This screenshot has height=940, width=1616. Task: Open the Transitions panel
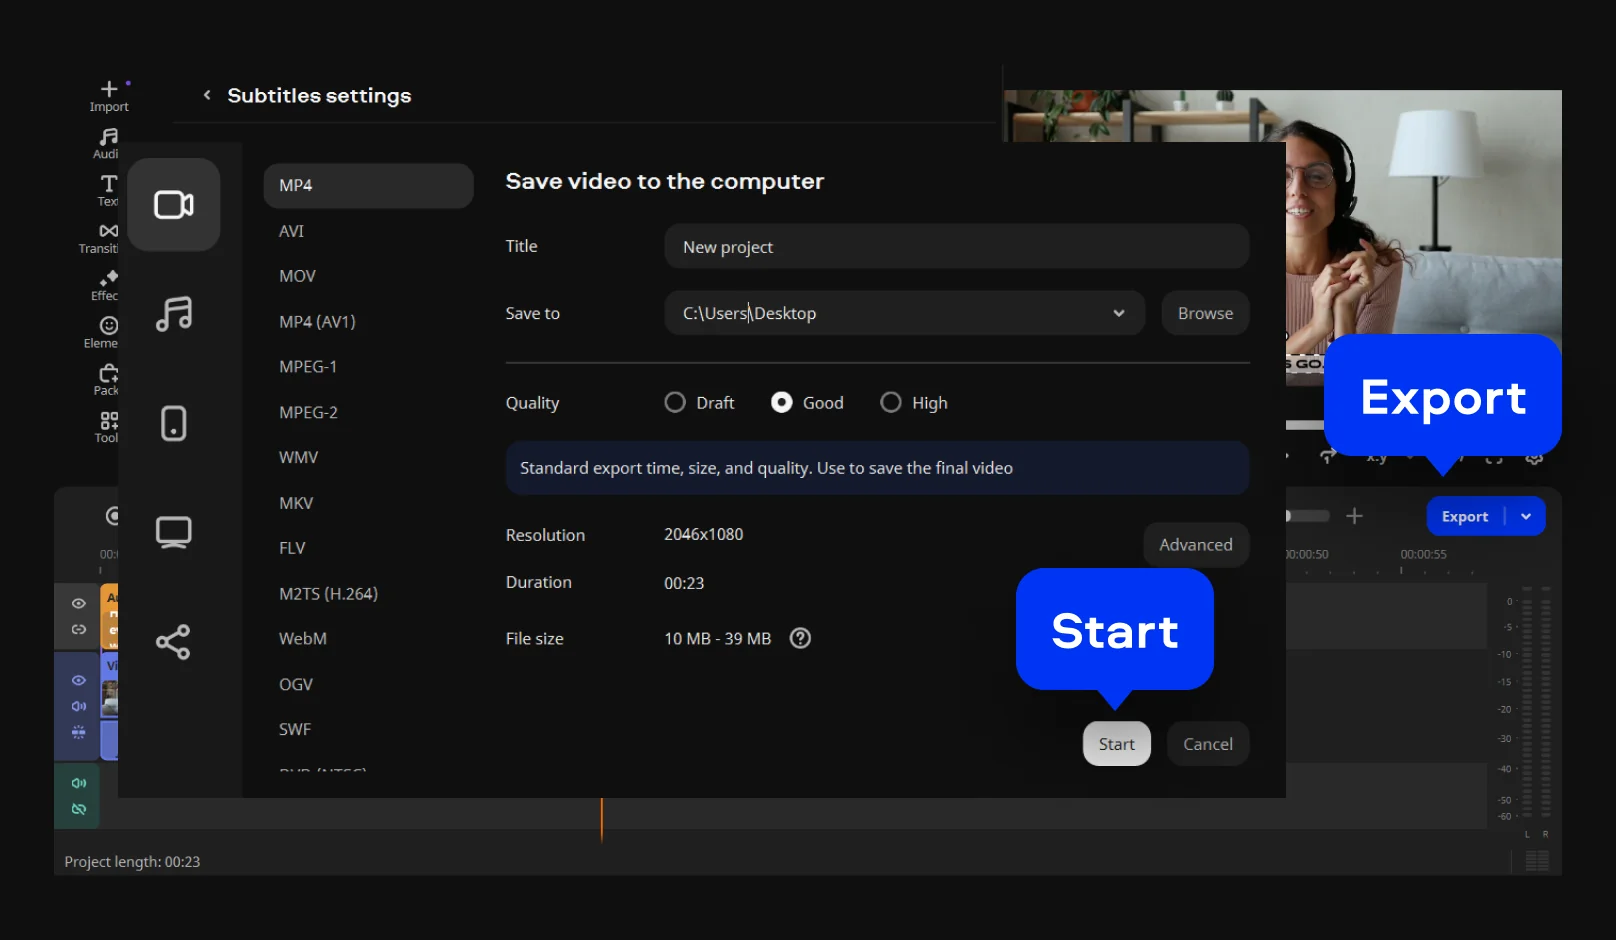pyautogui.click(x=100, y=238)
